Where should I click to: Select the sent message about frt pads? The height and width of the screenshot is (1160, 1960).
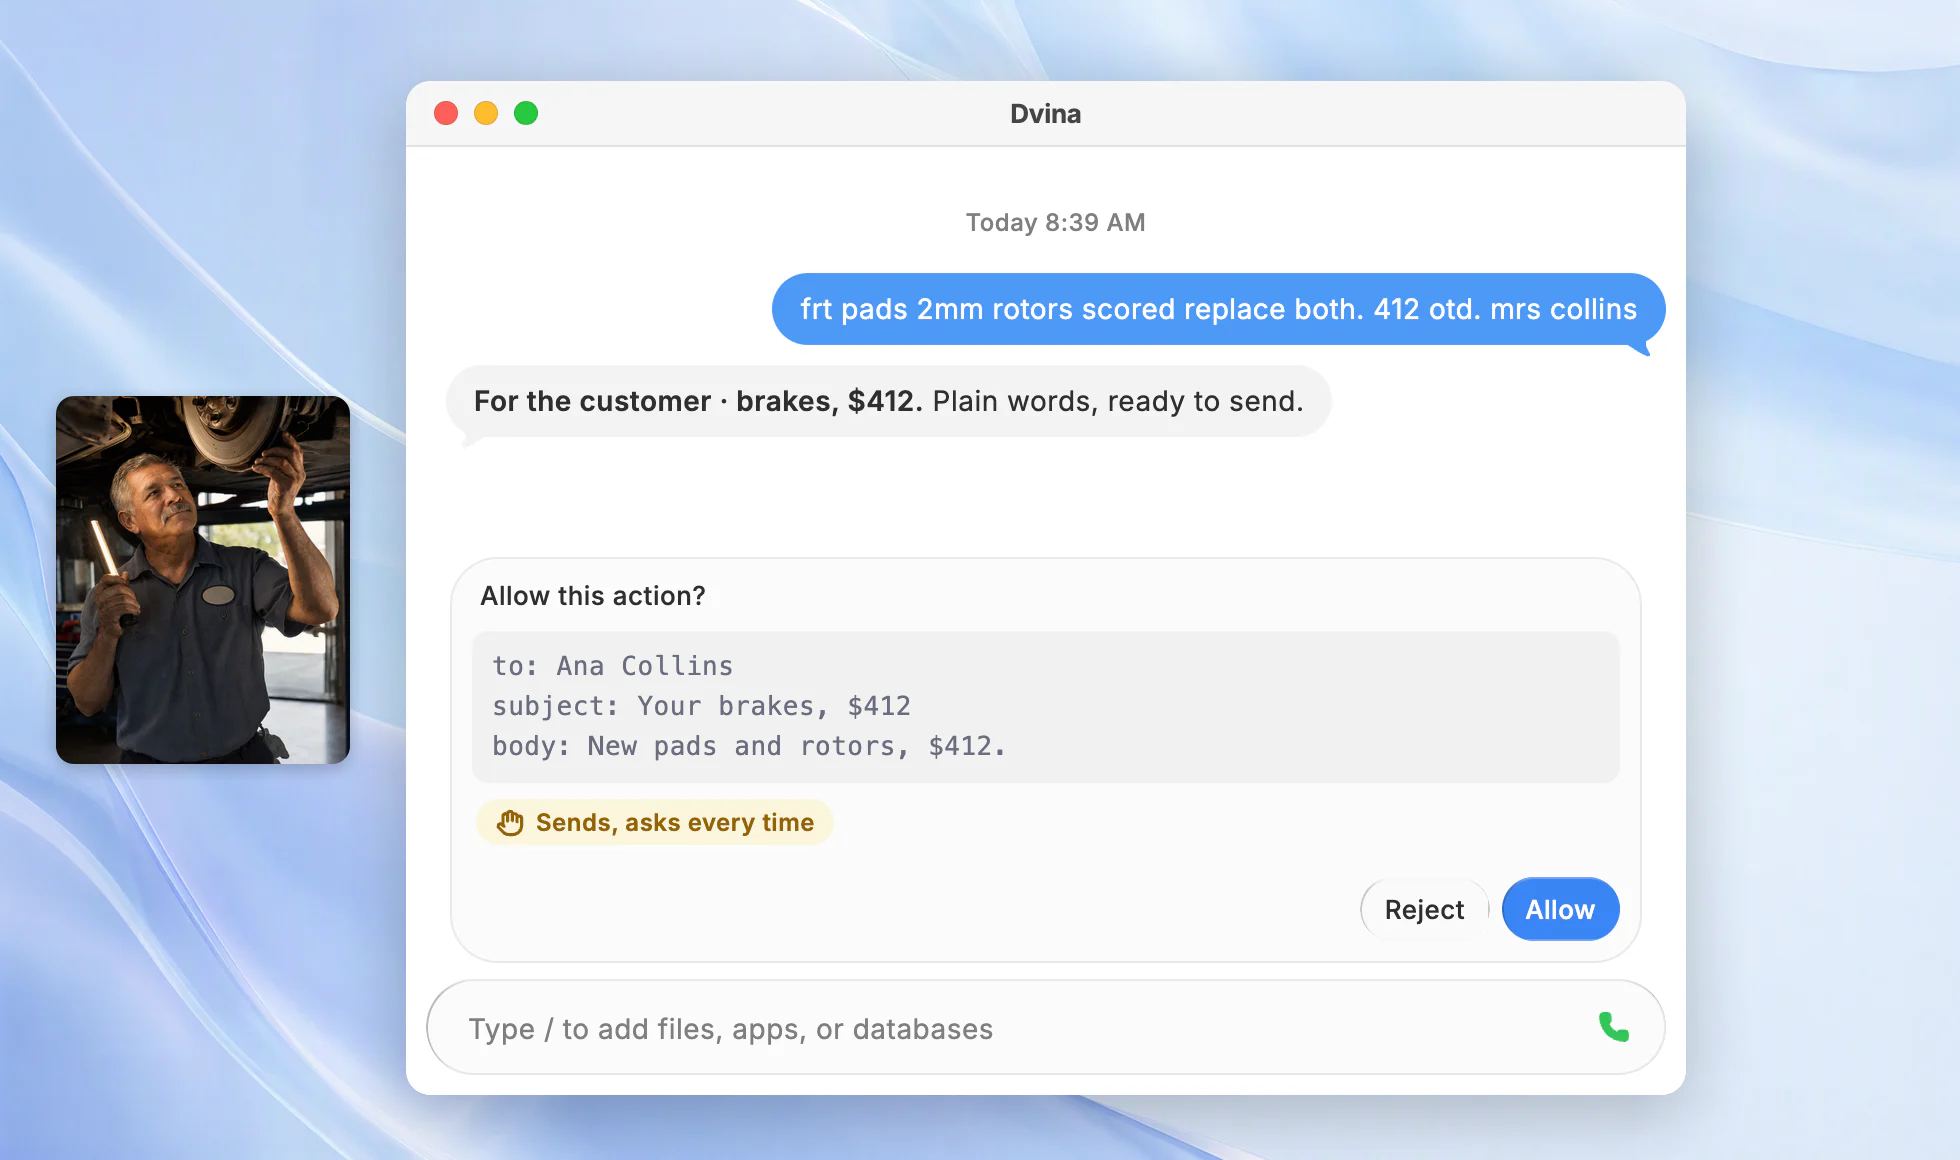point(1218,309)
